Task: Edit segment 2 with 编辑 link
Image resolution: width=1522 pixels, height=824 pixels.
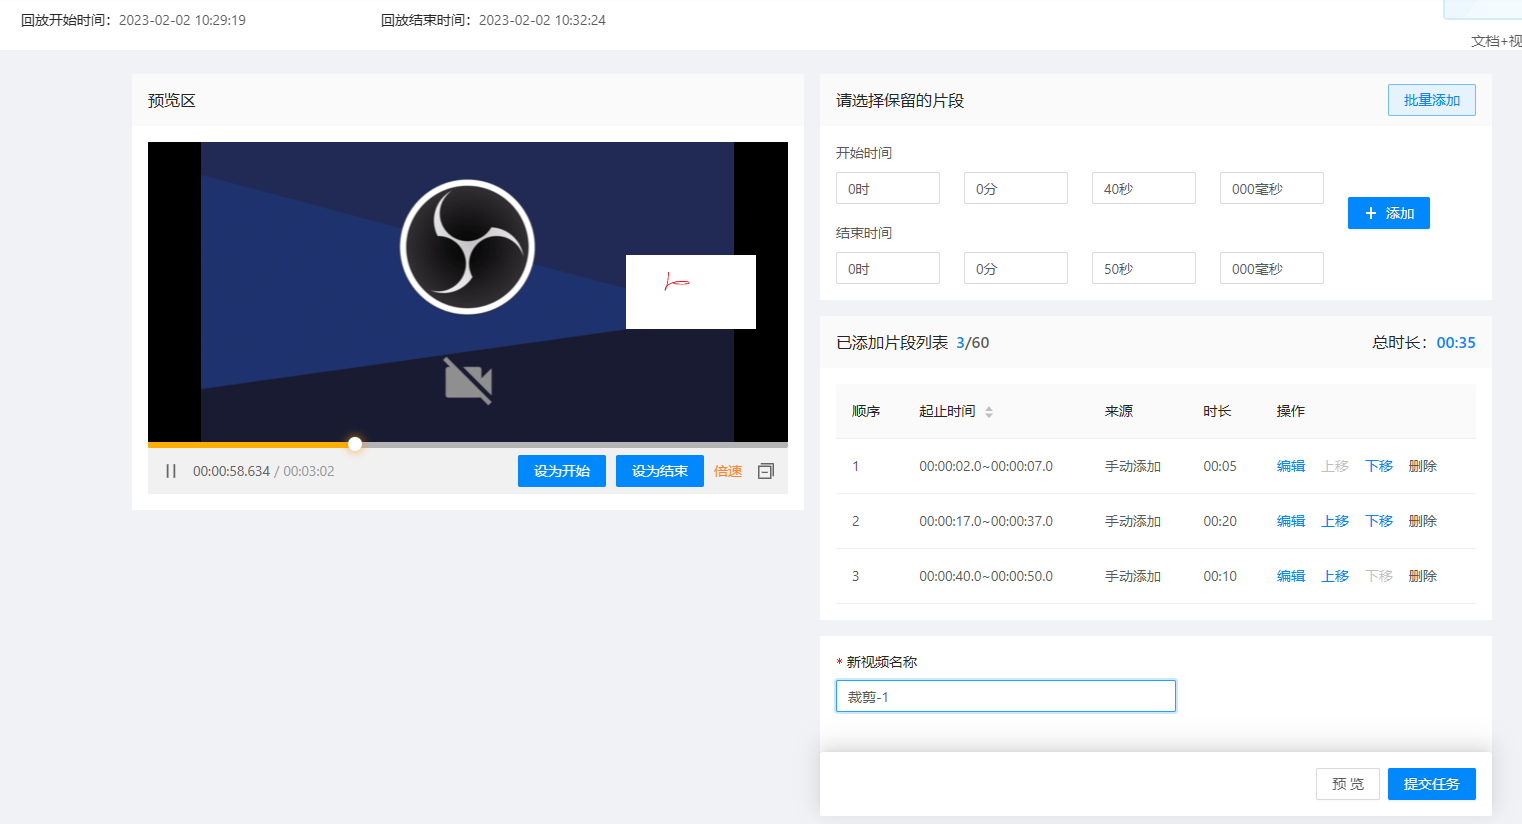Action: tap(1291, 521)
